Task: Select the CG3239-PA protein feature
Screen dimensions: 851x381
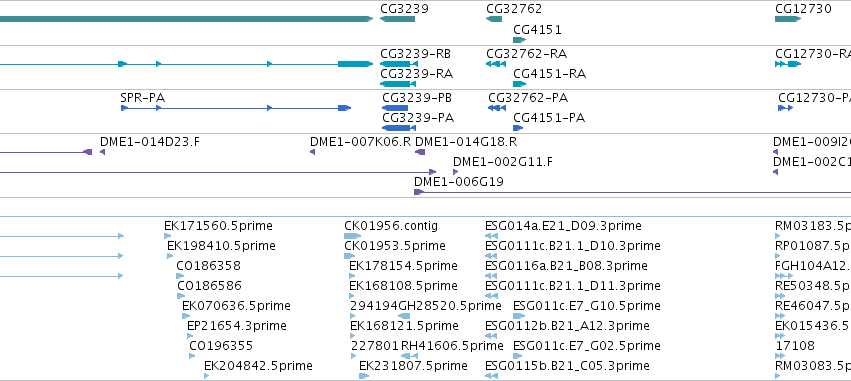Action: pos(399,128)
